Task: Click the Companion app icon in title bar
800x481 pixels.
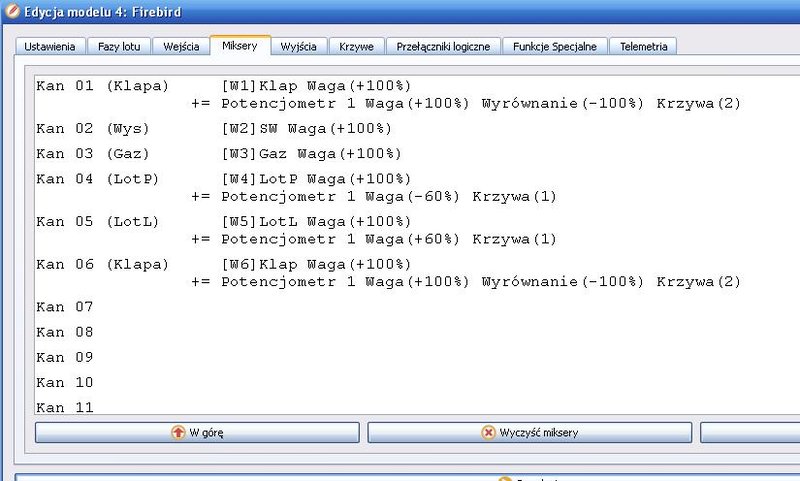Action: [12, 11]
